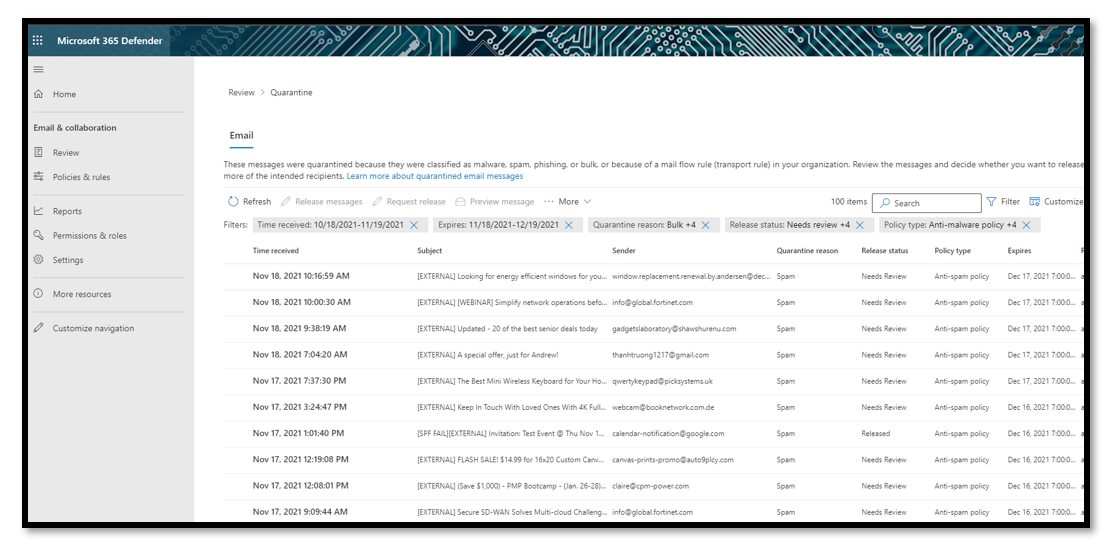Select row from claire@cpm-power.com

pos(653,486)
